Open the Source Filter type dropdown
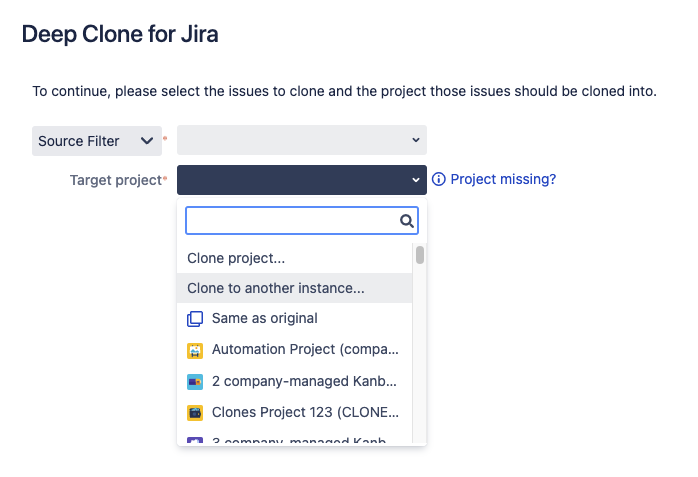698x477 pixels. click(x=96, y=141)
